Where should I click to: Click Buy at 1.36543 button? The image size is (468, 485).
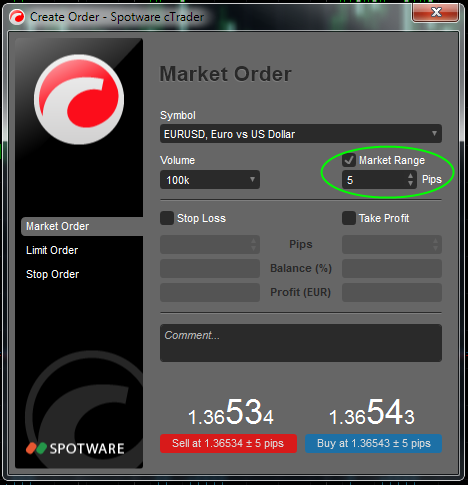pyautogui.click(x=373, y=443)
